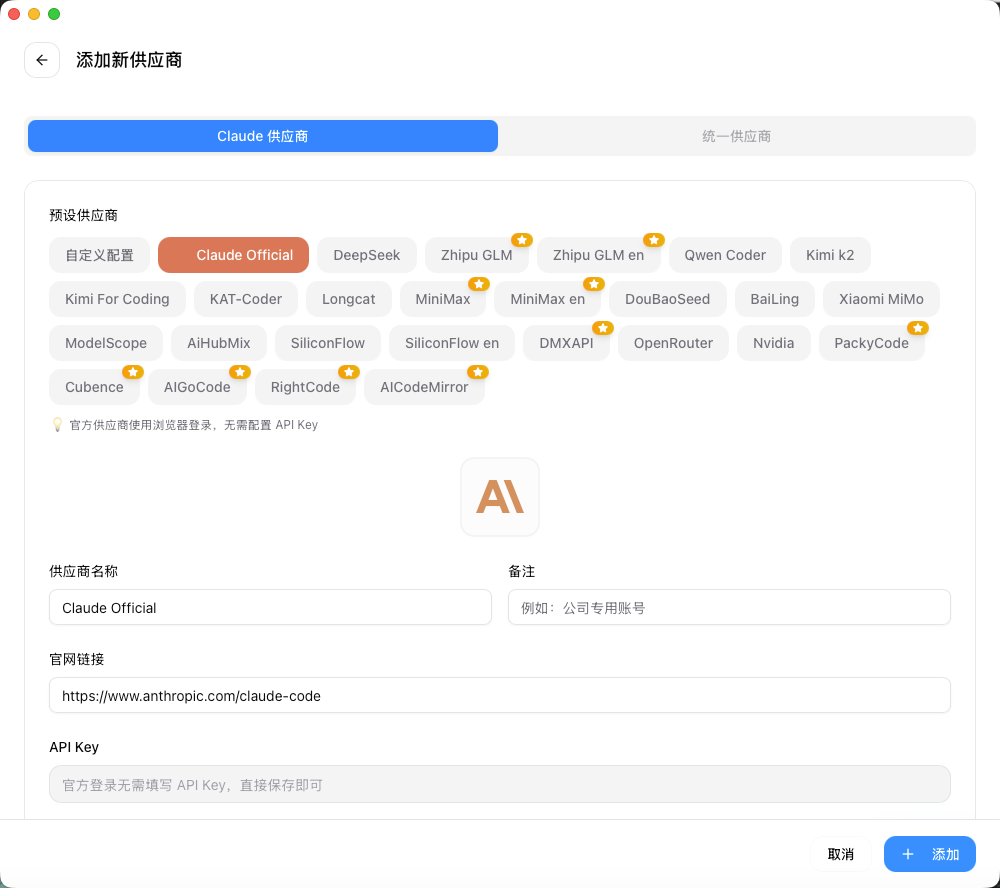This screenshot has width=1000, height=888.
Task: Choose the DeepSeek preset
Action: 367,255
